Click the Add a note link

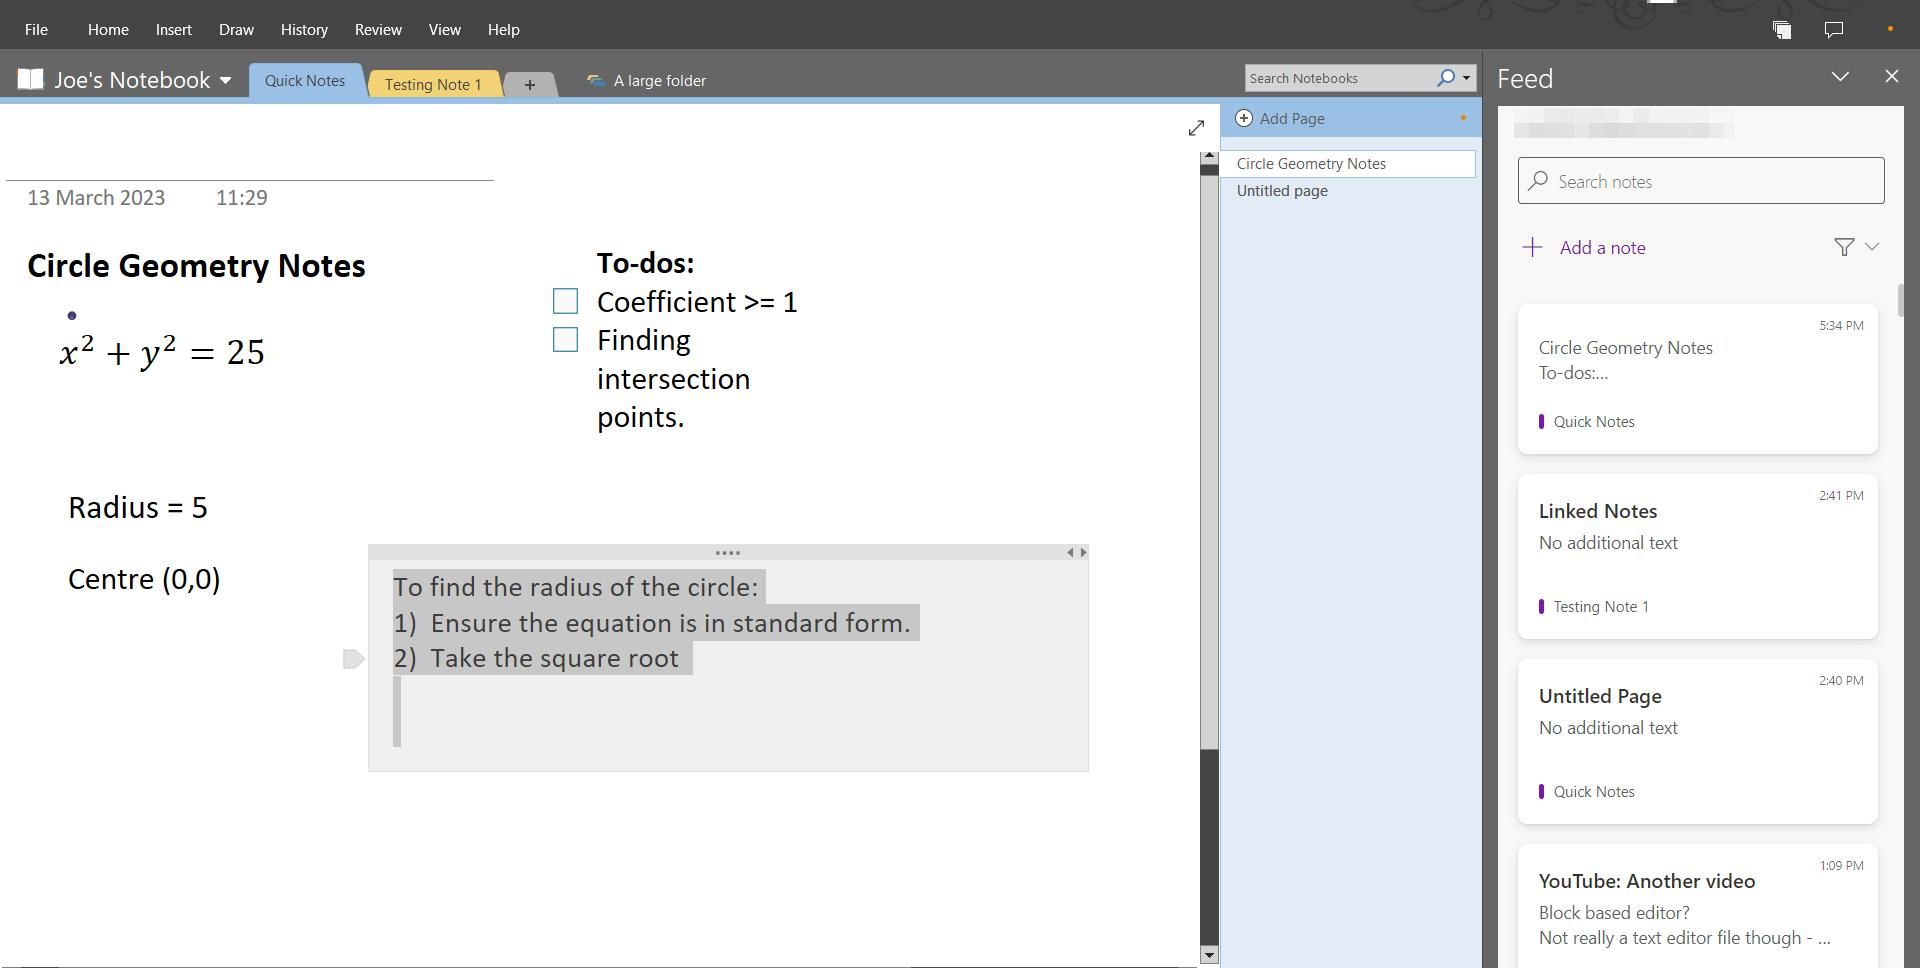point(1602,247)
